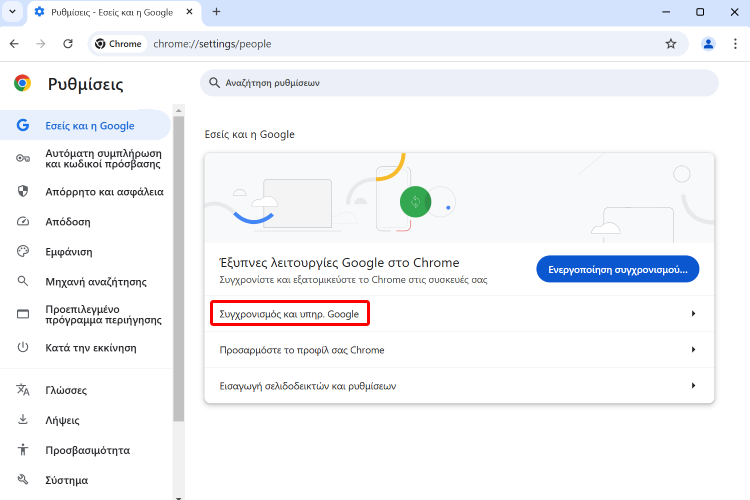This screenshot has width=750, height=500.
Task: Click the wrench icon for Σύστημα
Action: pos(22,479)
